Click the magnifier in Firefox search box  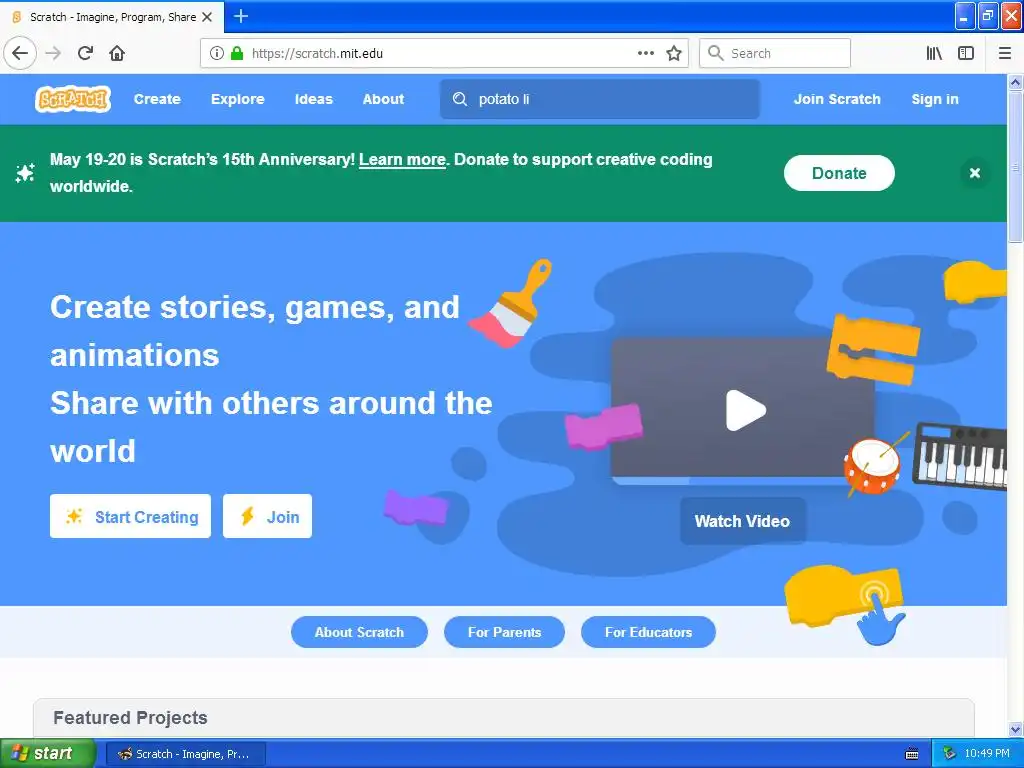(716, 53)
